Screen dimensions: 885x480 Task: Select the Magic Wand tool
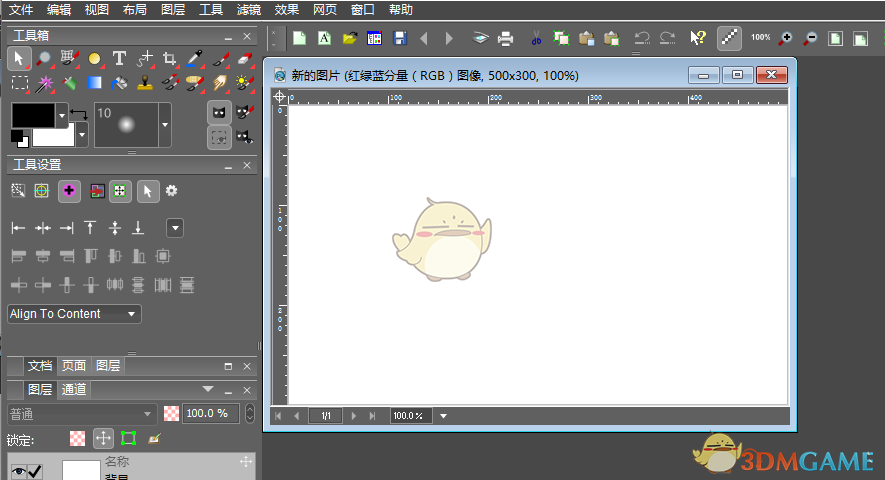point(44,84)
